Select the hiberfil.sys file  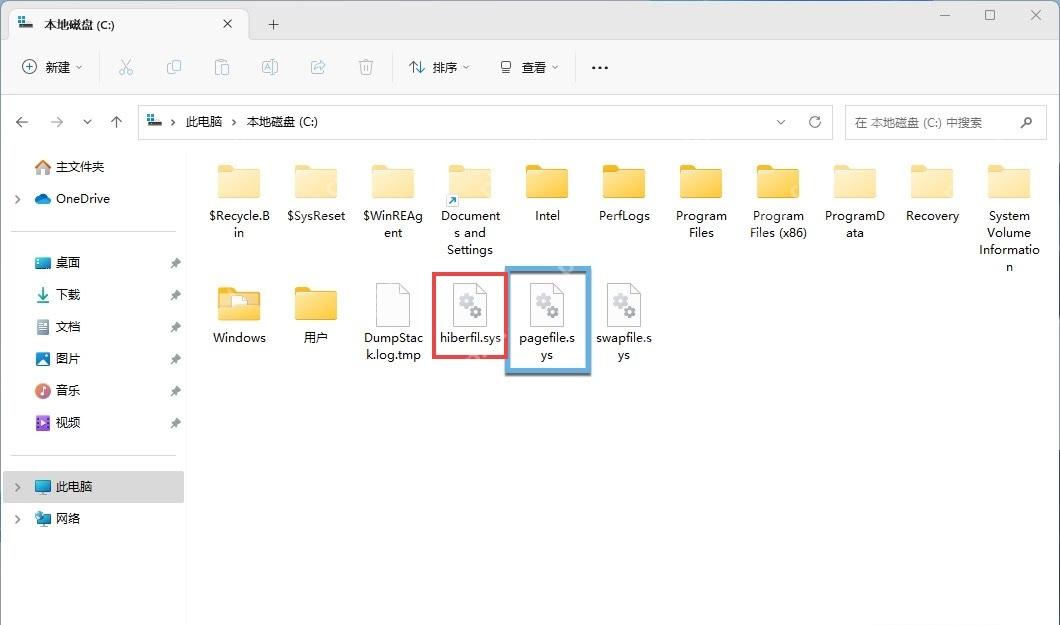click(470, 315)
